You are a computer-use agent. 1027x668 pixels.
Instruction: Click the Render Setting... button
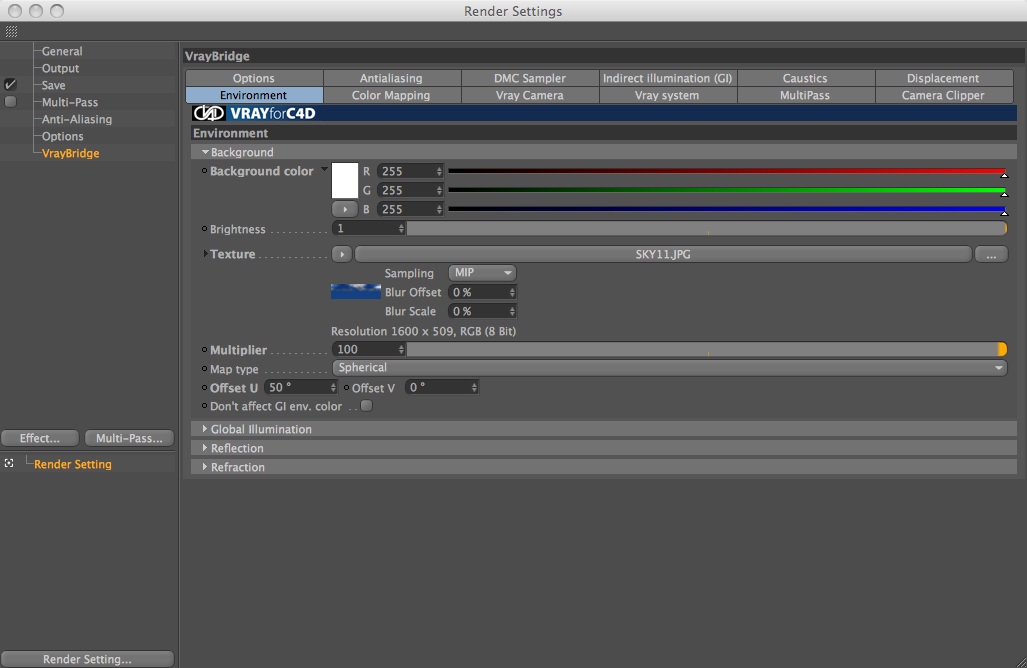coord(87,659)
